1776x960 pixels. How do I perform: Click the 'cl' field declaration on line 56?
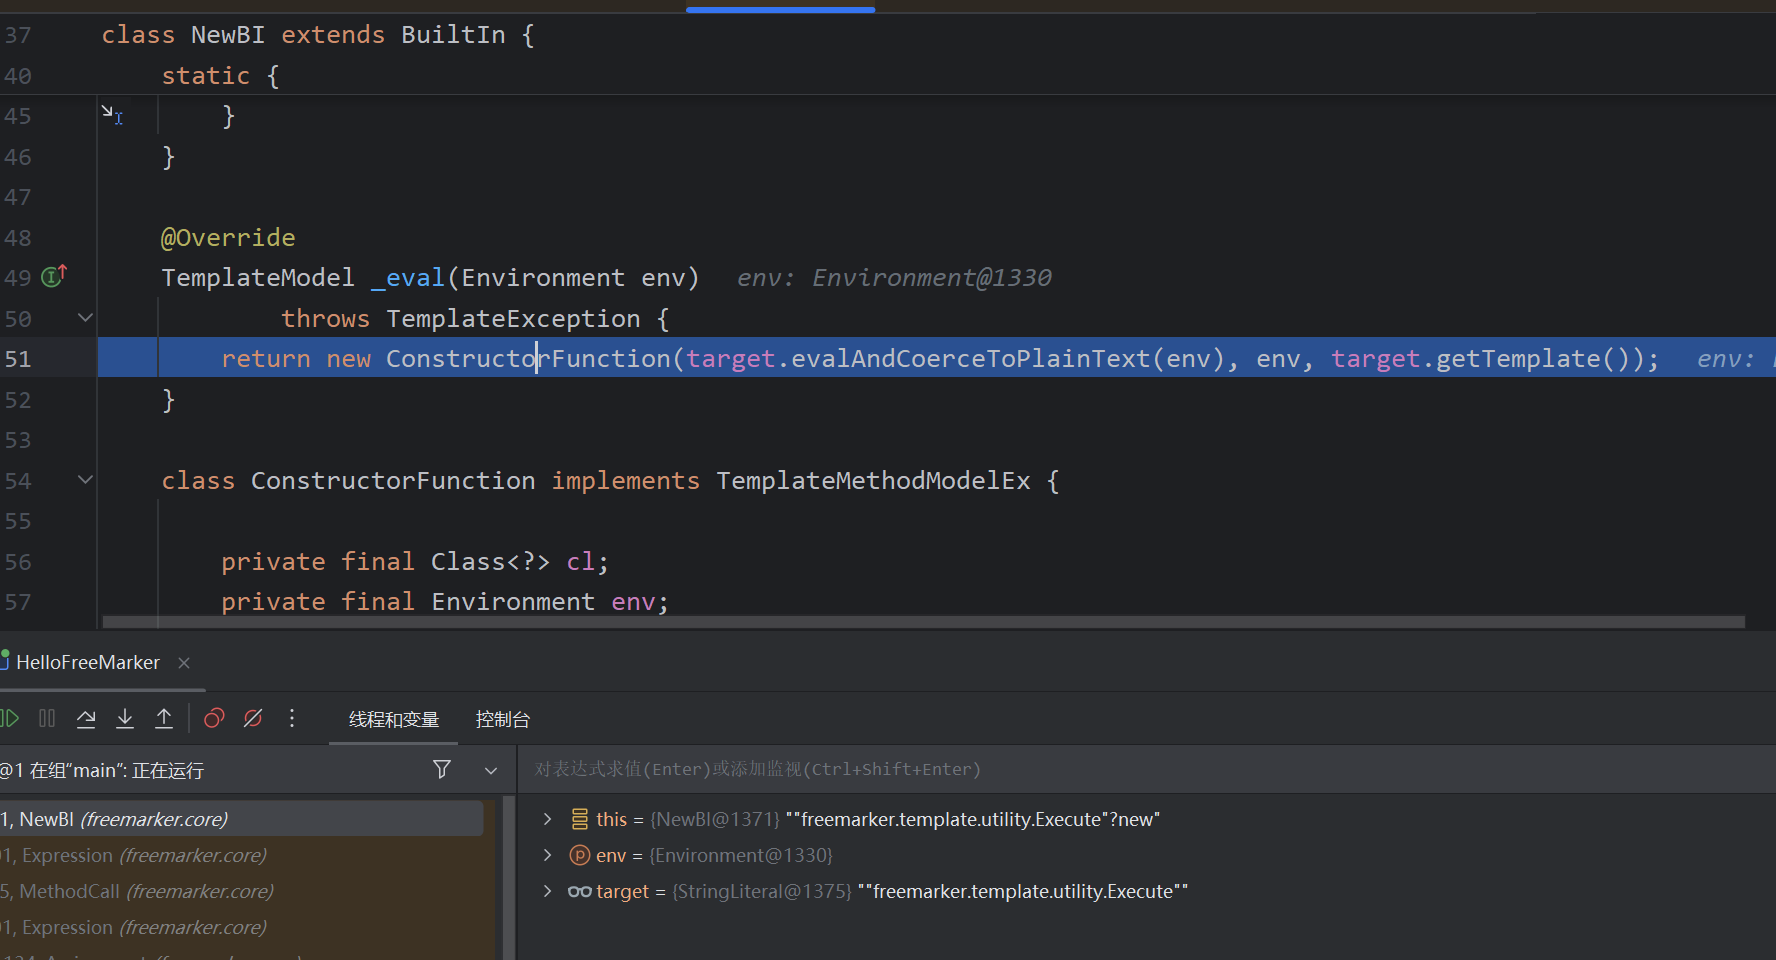(x=581, y=562)
